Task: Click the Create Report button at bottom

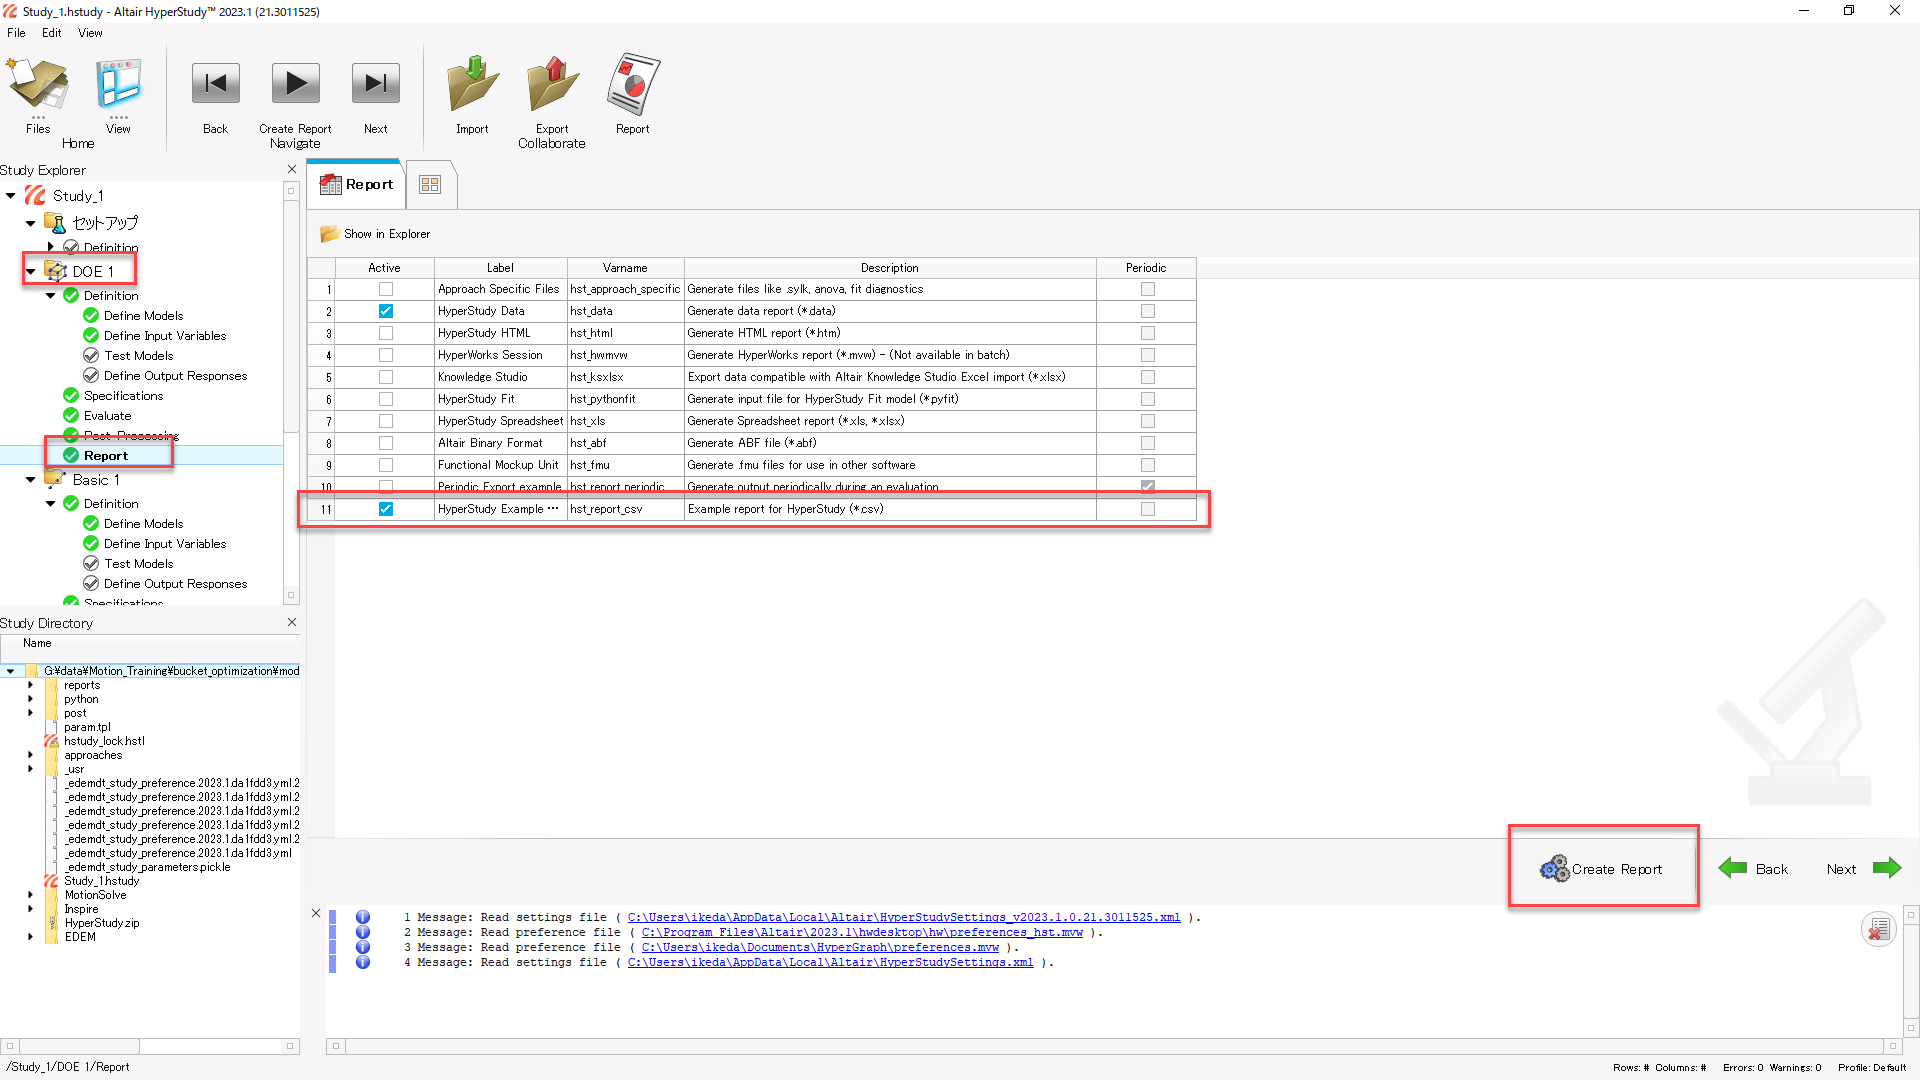Action: pos(1602,868)
